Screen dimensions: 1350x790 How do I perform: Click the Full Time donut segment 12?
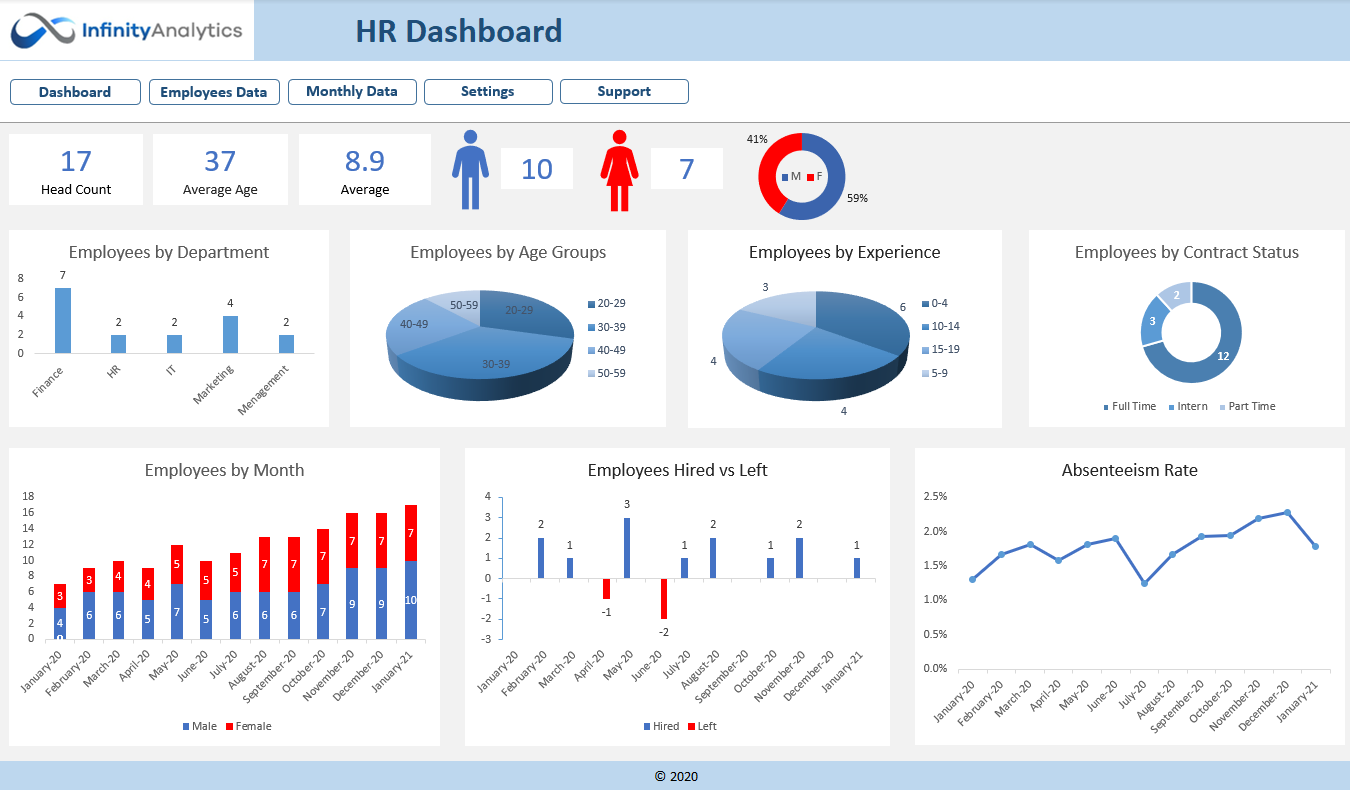(1222, 356)
